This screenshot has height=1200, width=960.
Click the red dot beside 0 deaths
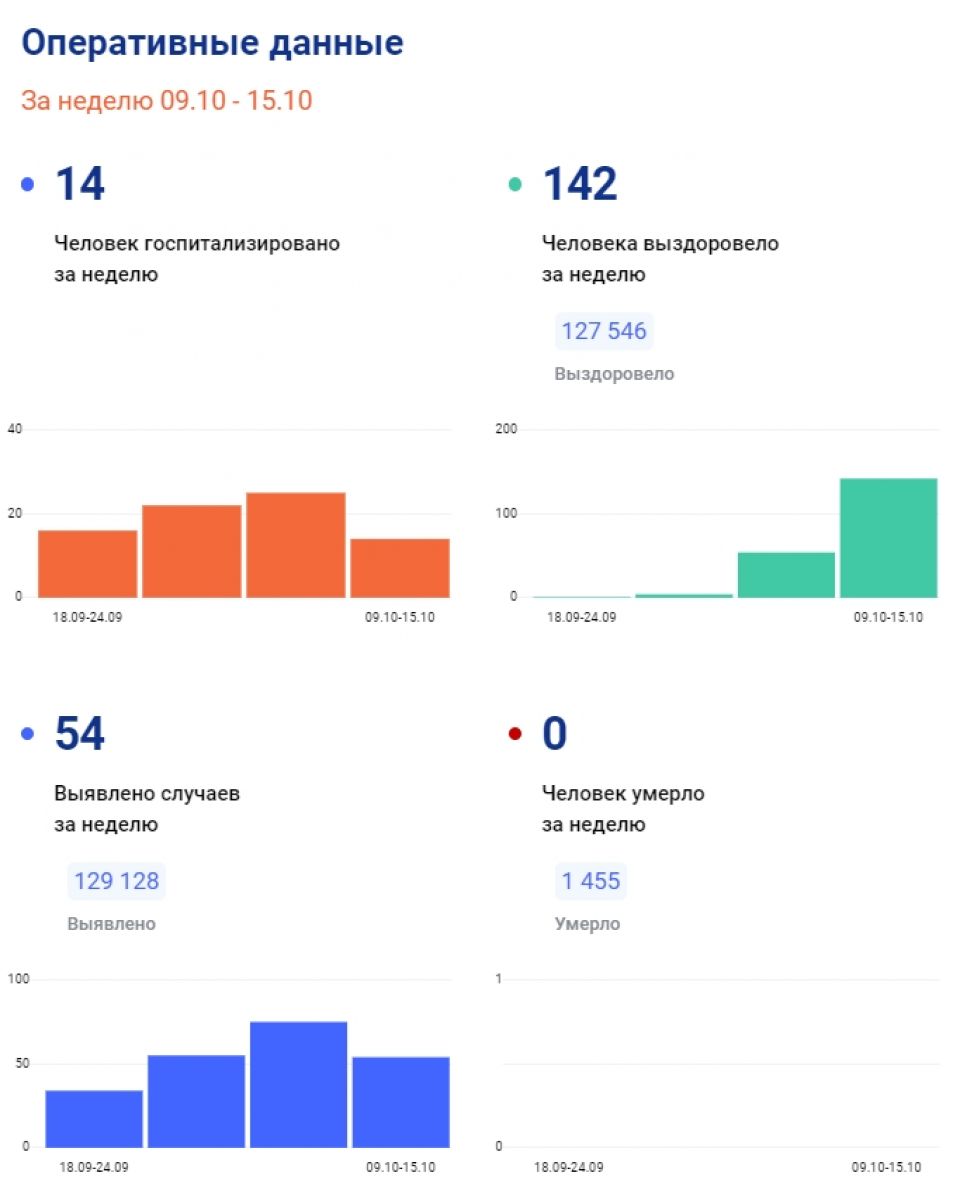pos(515,734)
